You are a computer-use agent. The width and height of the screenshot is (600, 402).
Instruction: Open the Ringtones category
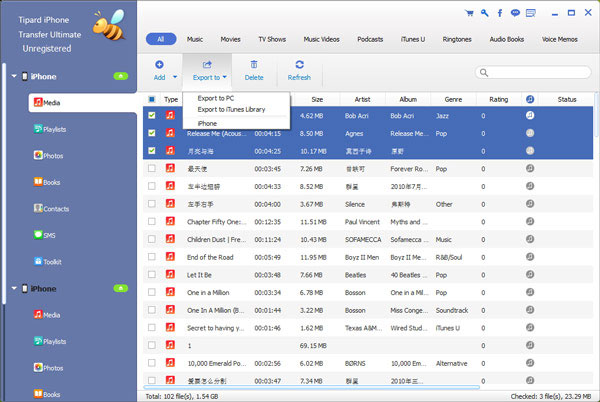(457, 39)
